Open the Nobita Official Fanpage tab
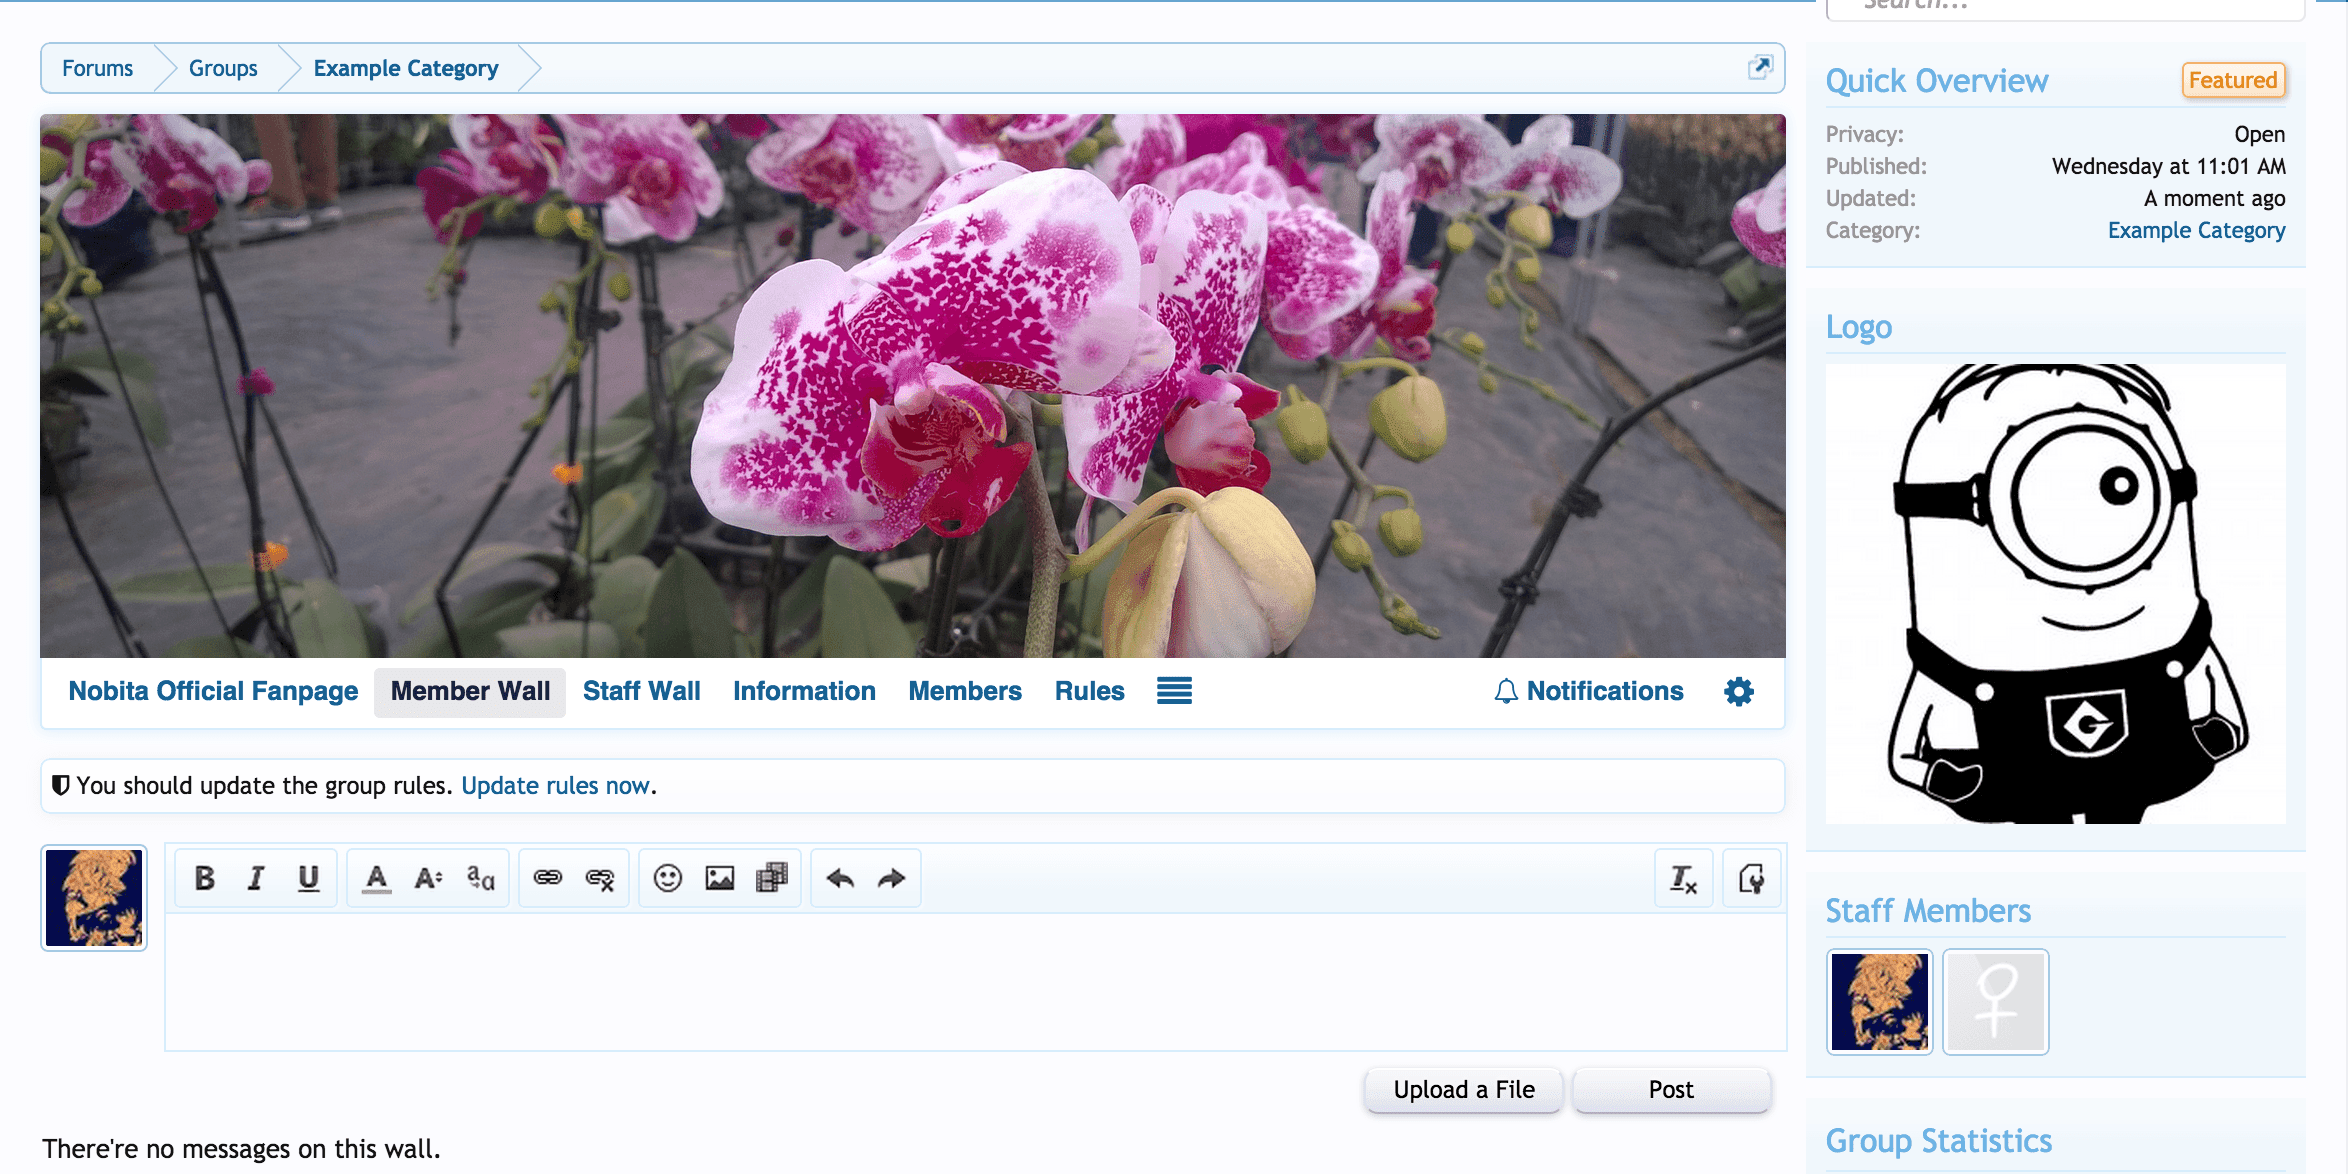 213,691
